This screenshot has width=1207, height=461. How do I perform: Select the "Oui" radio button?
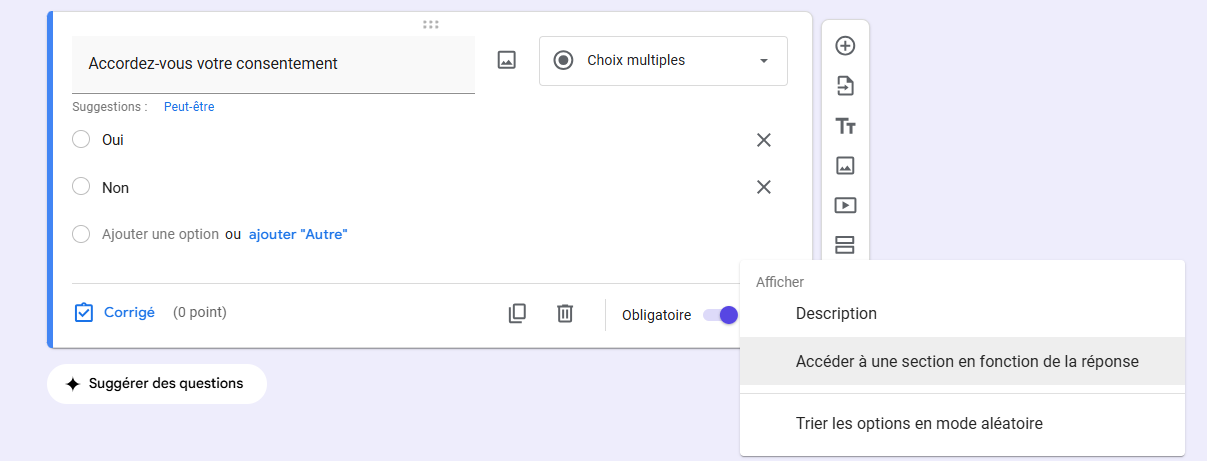click(x=81, y=140)
